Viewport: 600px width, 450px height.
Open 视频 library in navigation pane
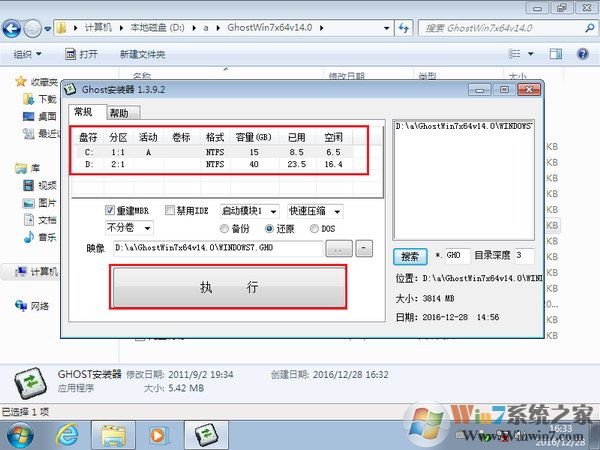40,186
